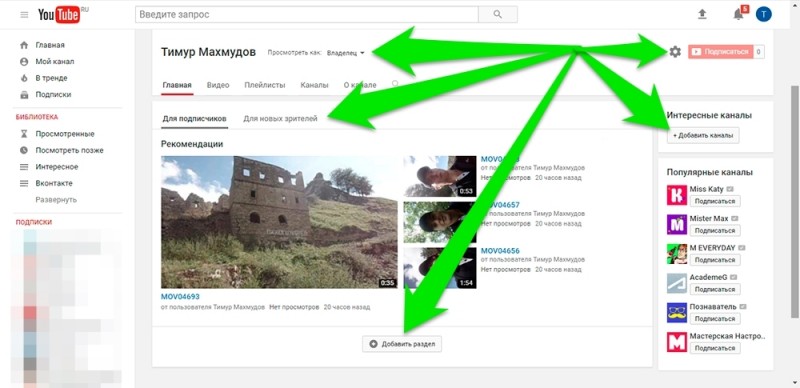Click M EVERYDAY channel avatar
Viewport: 800px width, 388px height.
pyautogui.click(x=677, y=254)
